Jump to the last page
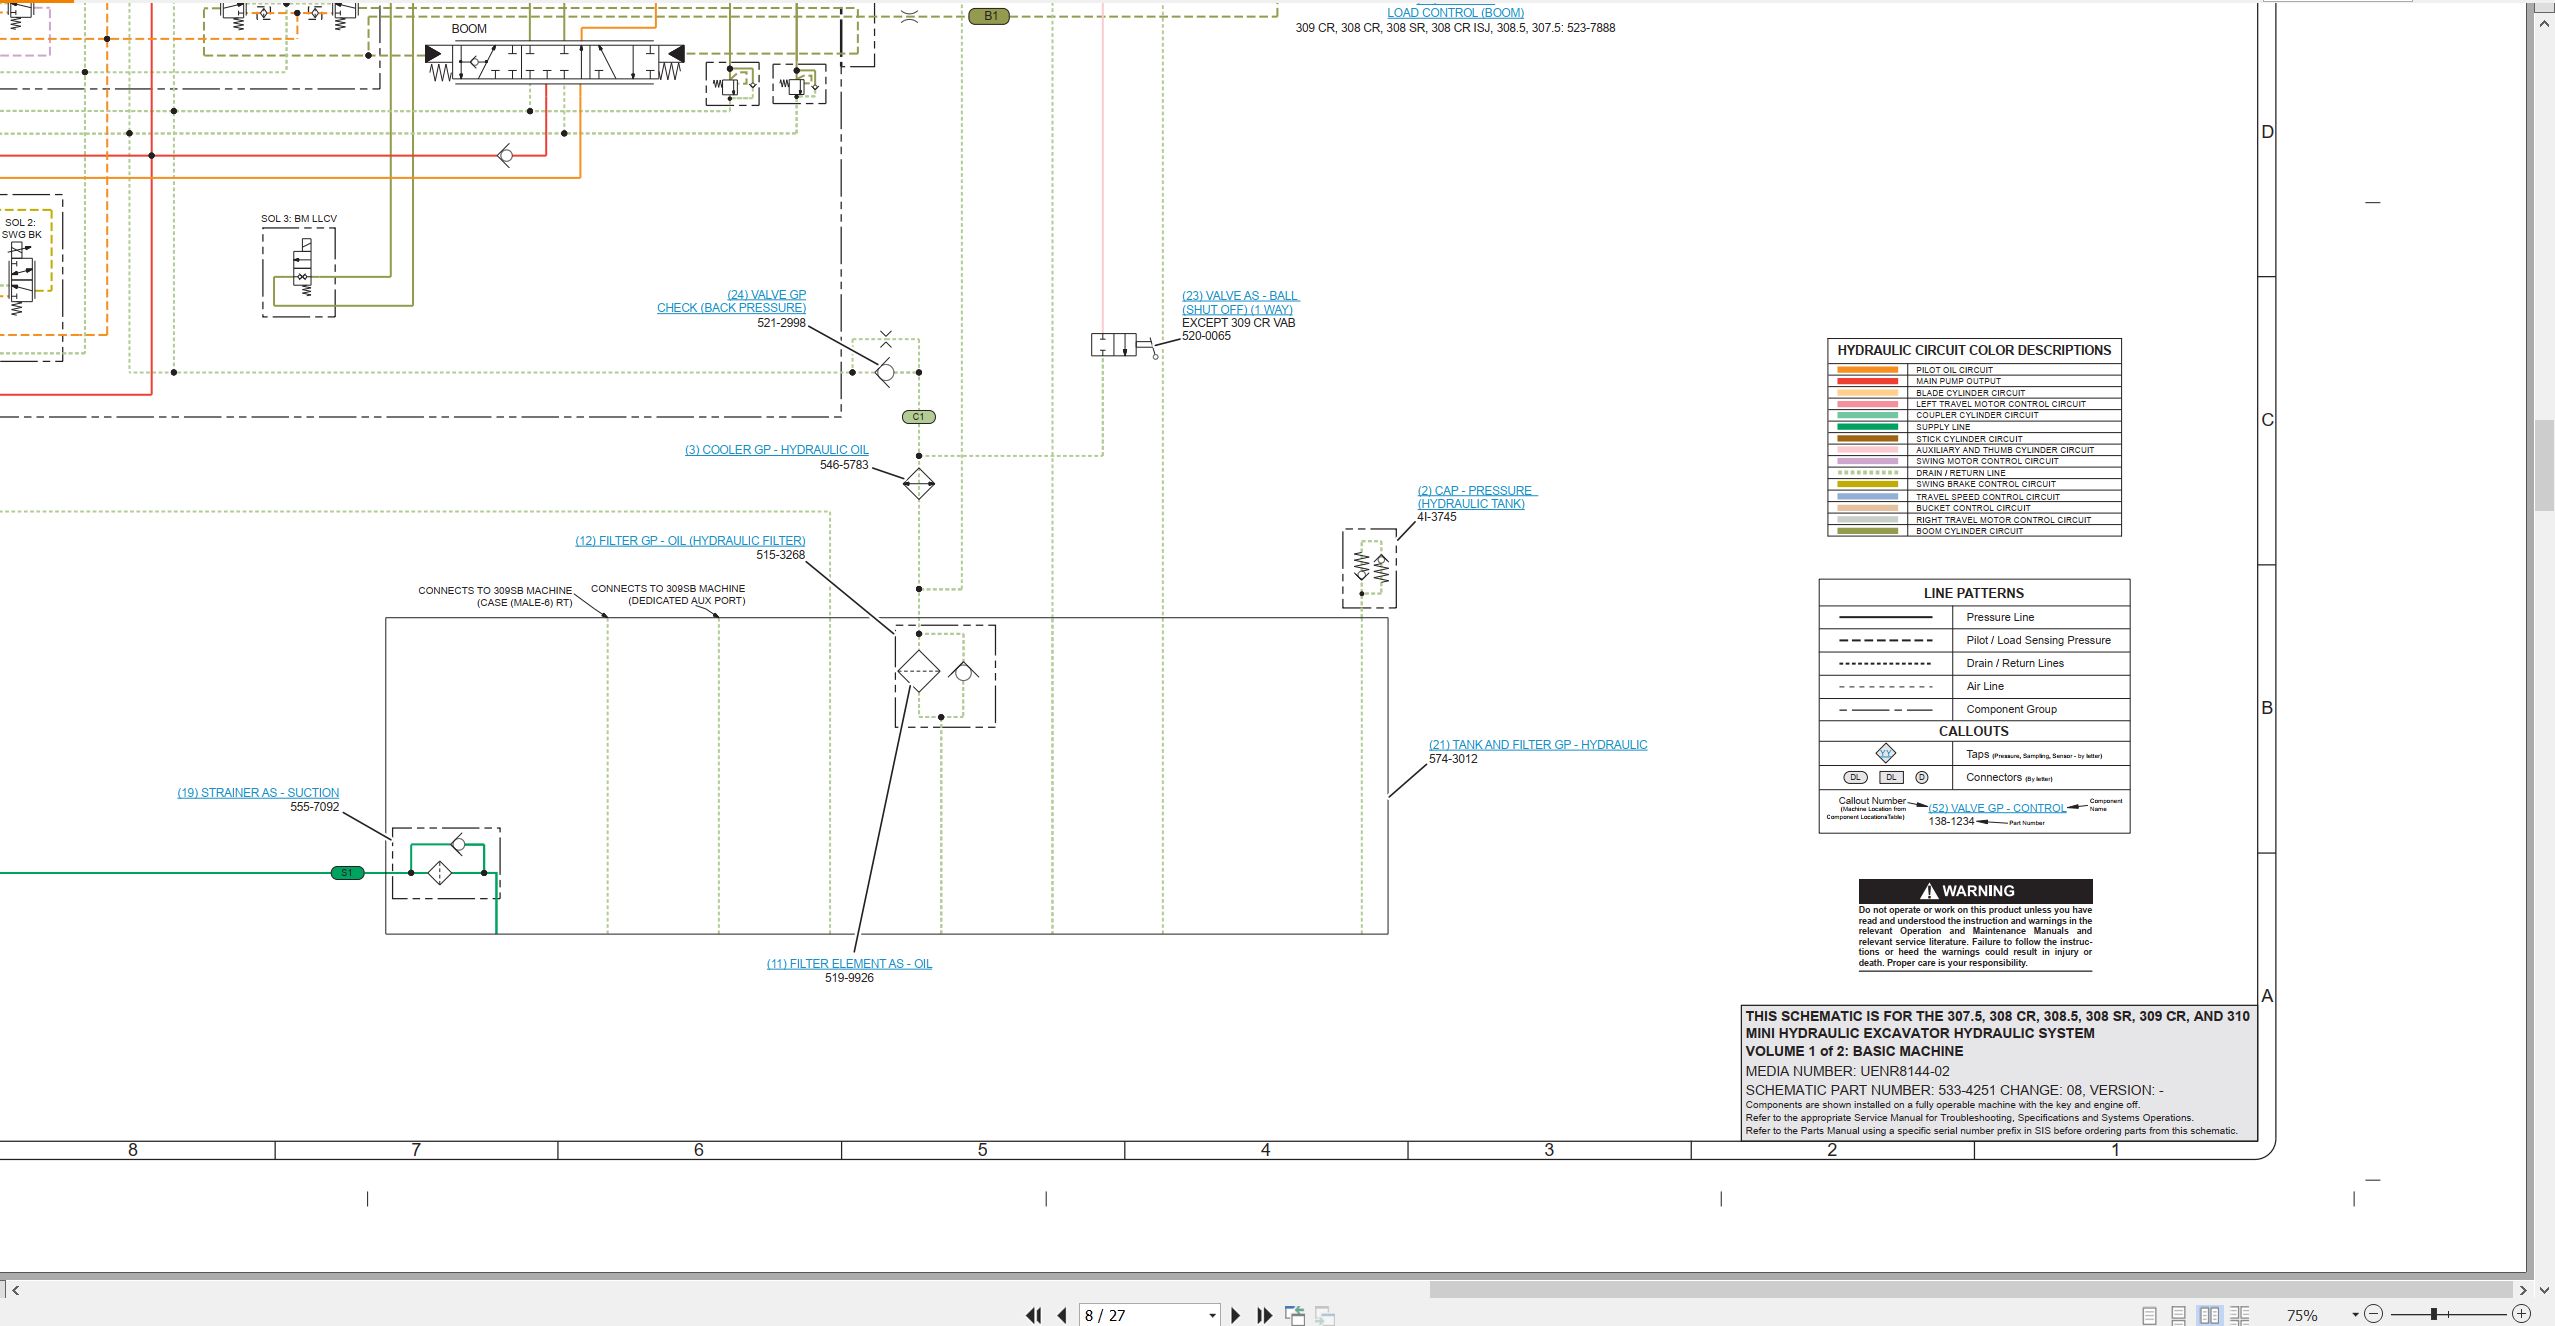This screenshot has height=1326, width=2555. tap(1264, 1315)
